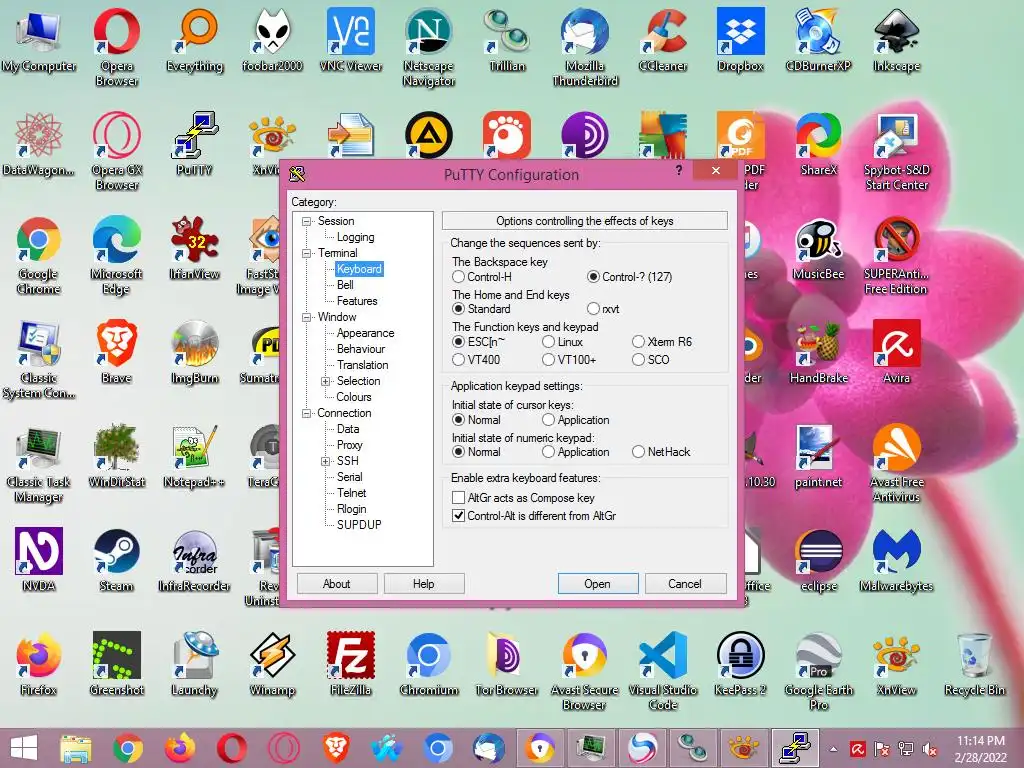Screen dimensions: 1024x768
Task: Open ShareX desktop shortcut
Action: [x=818, y=144]
